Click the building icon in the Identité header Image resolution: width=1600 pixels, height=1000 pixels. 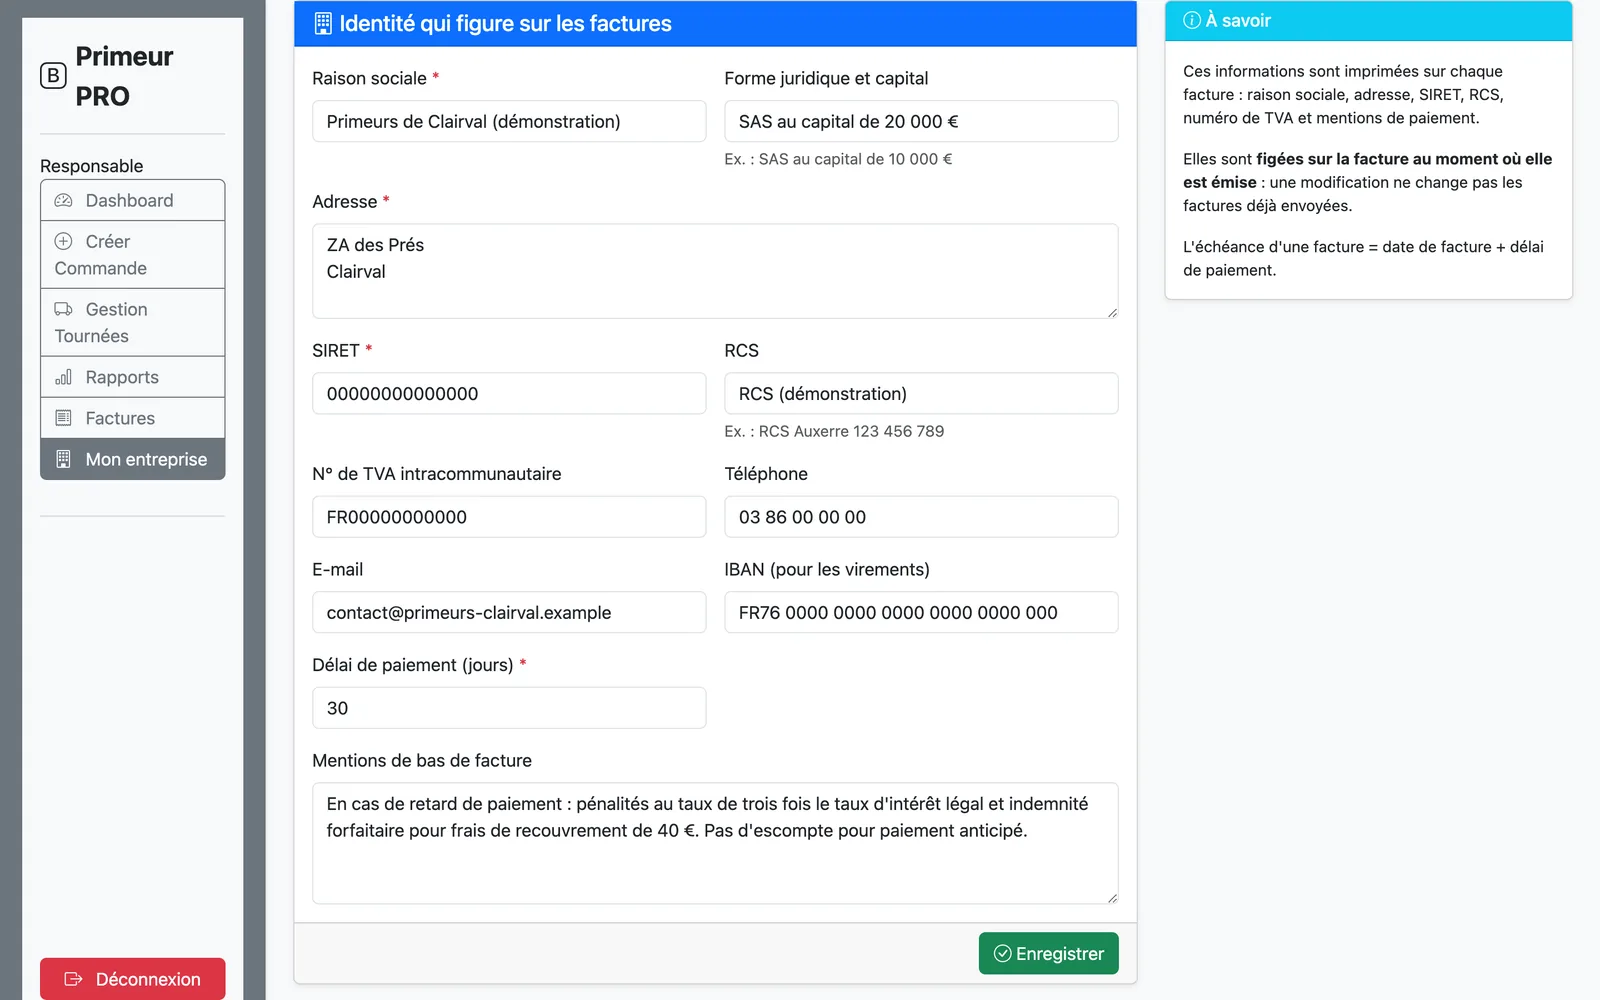[x=323, y=23]
